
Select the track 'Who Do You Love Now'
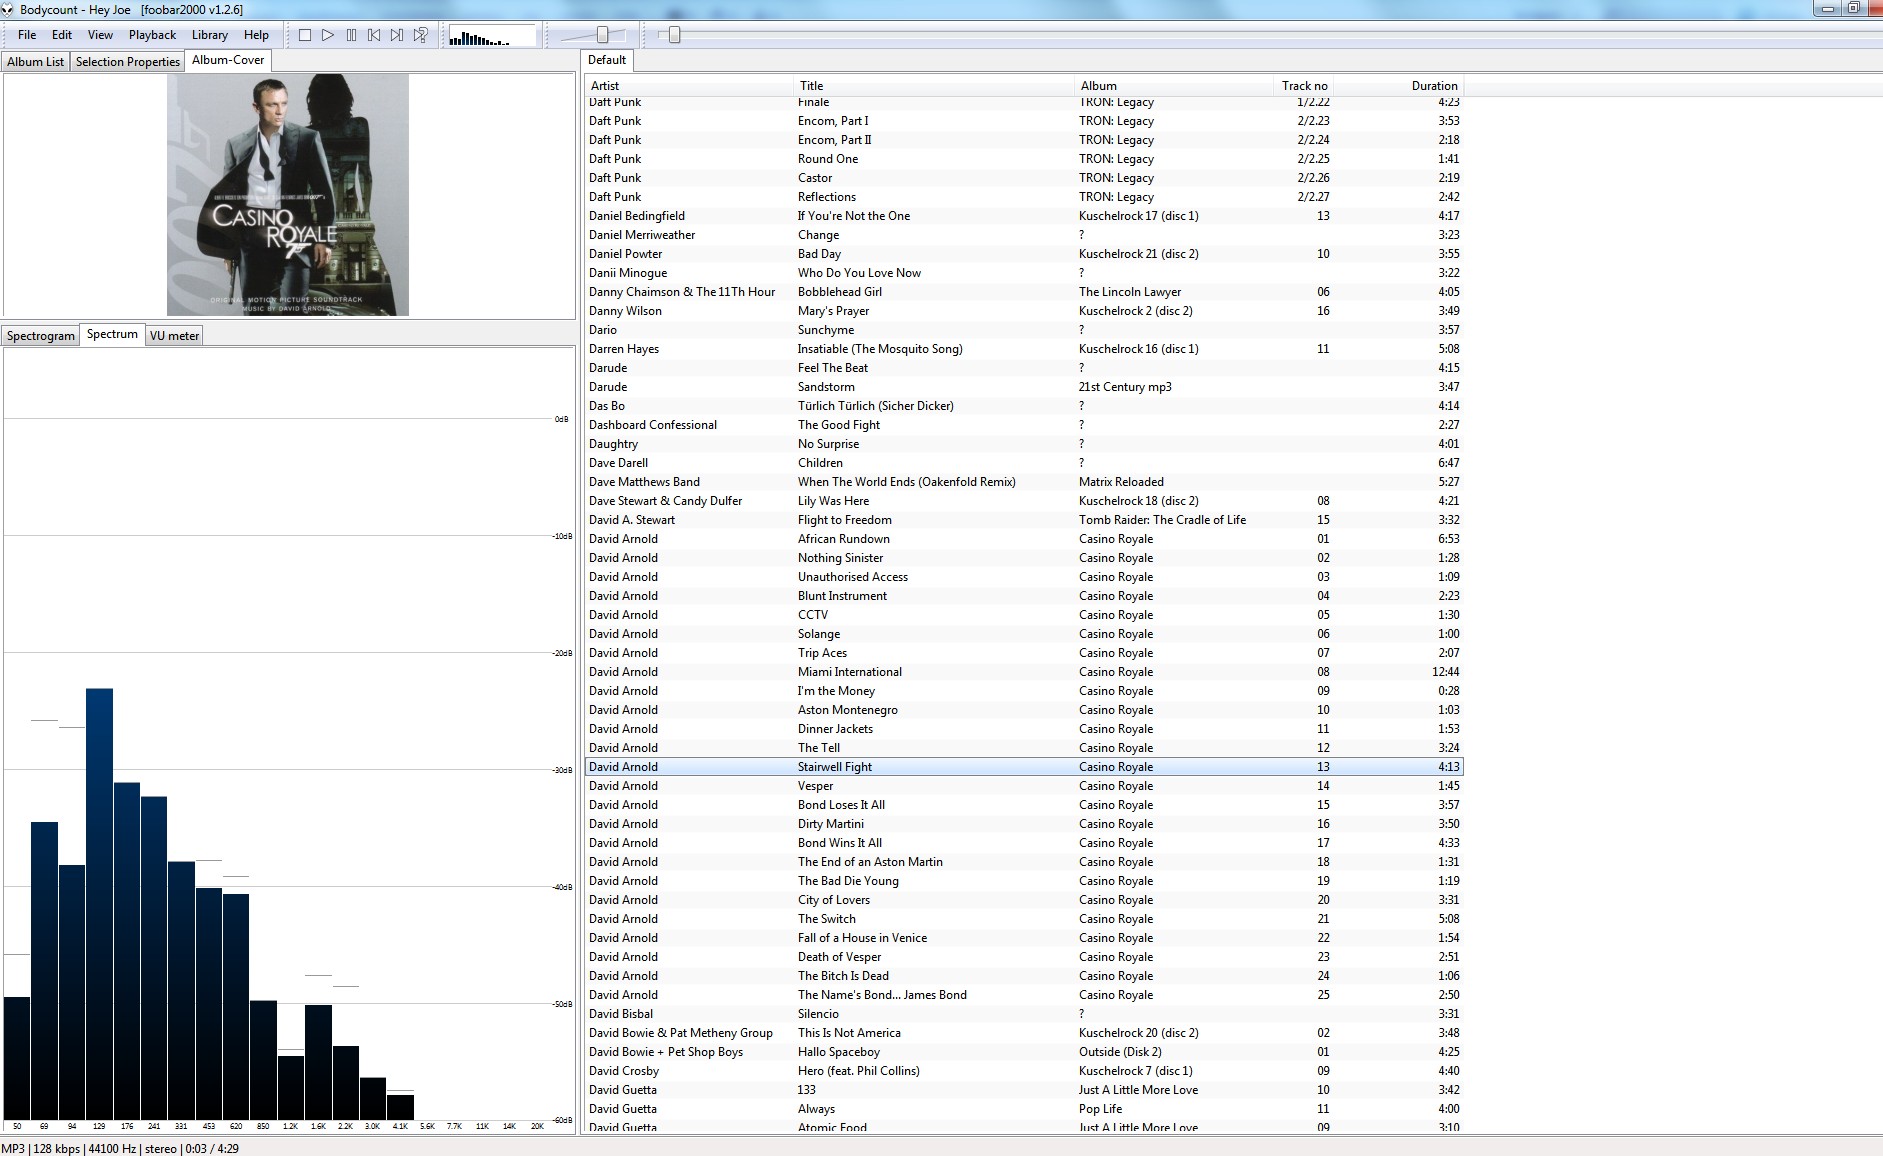pyautogui.click(x=1024, y=273)
